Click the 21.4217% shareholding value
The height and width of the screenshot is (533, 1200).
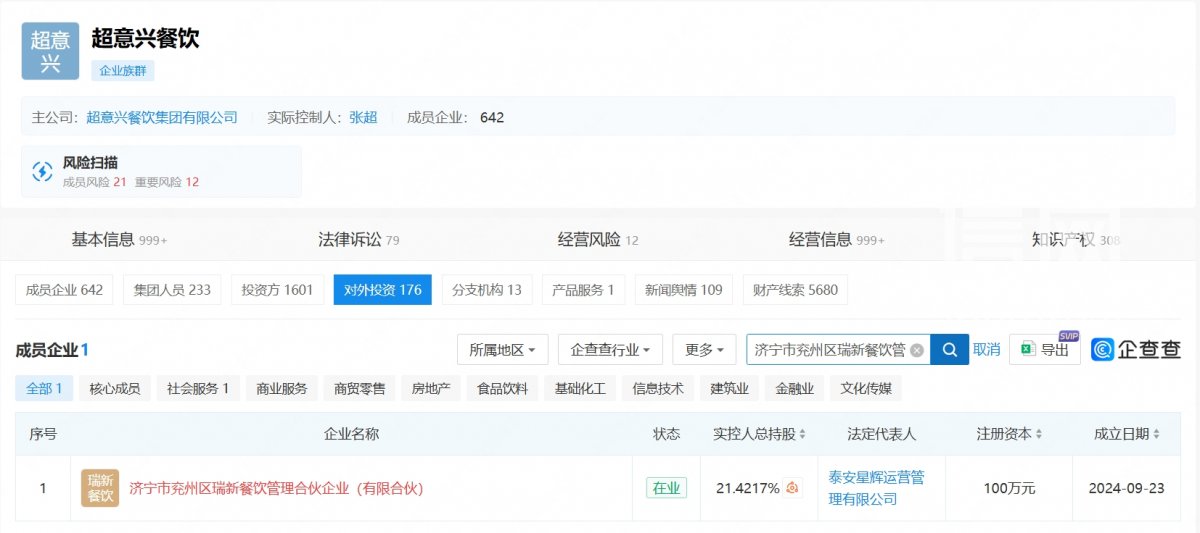pyautogui.click(x=747, y=488)
